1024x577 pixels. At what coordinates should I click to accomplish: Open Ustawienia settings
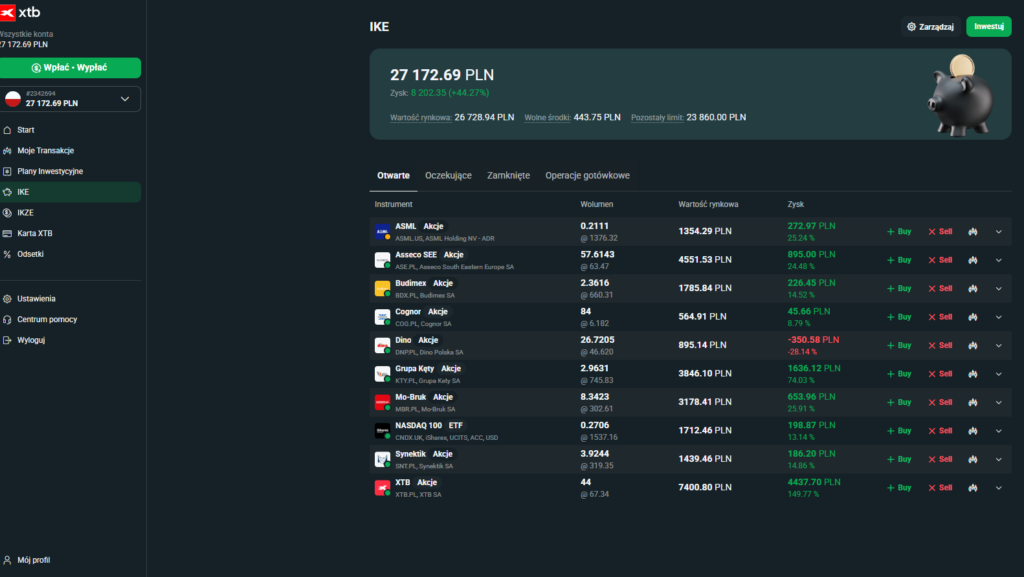click(70, 299)
